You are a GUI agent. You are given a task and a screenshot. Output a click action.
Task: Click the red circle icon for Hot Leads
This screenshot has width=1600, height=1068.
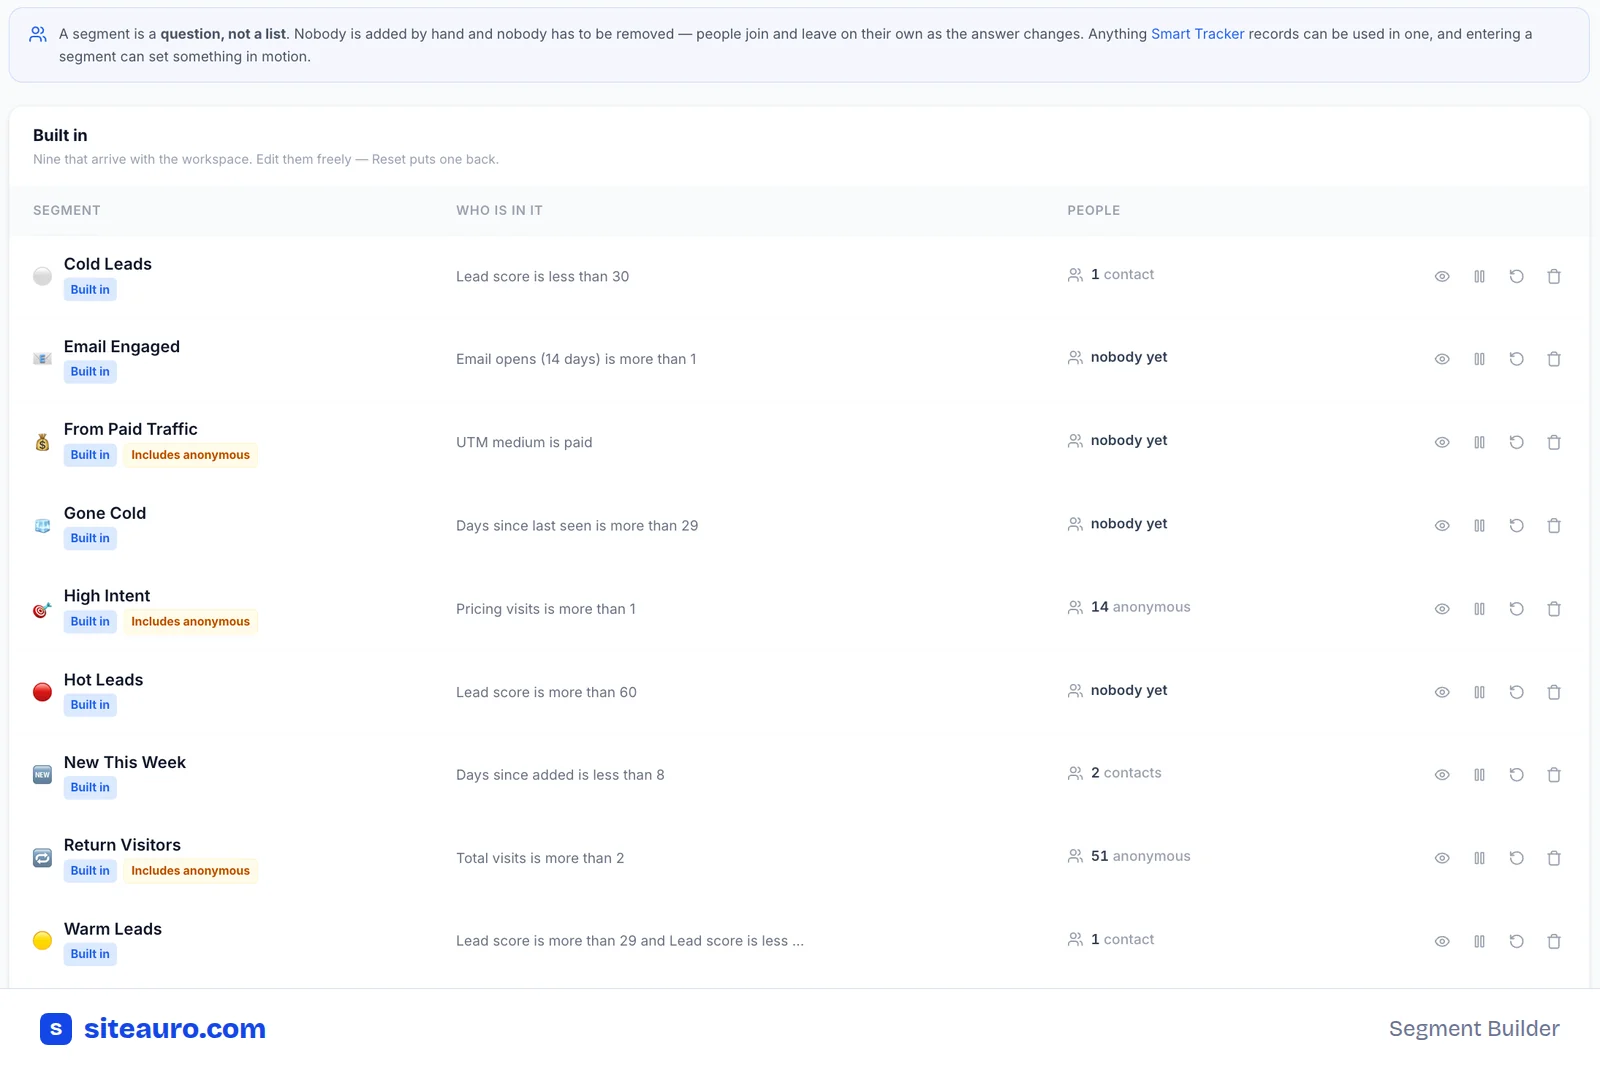click(x=42, y=692)
